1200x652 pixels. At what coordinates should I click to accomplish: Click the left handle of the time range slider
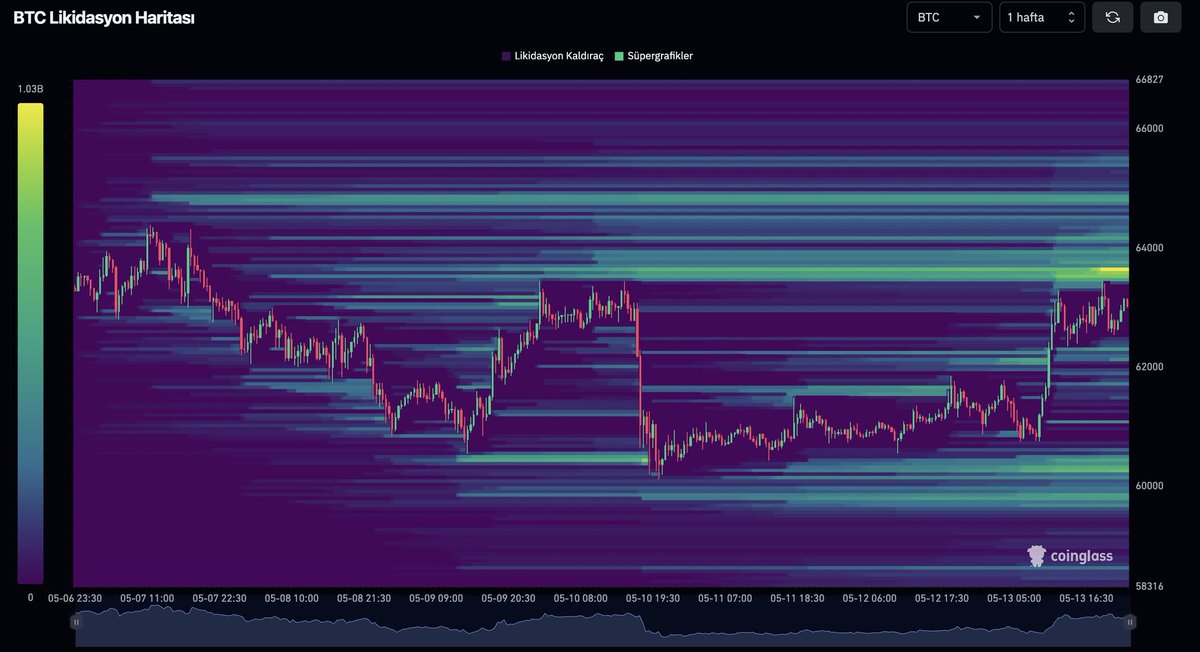point(75,621)
